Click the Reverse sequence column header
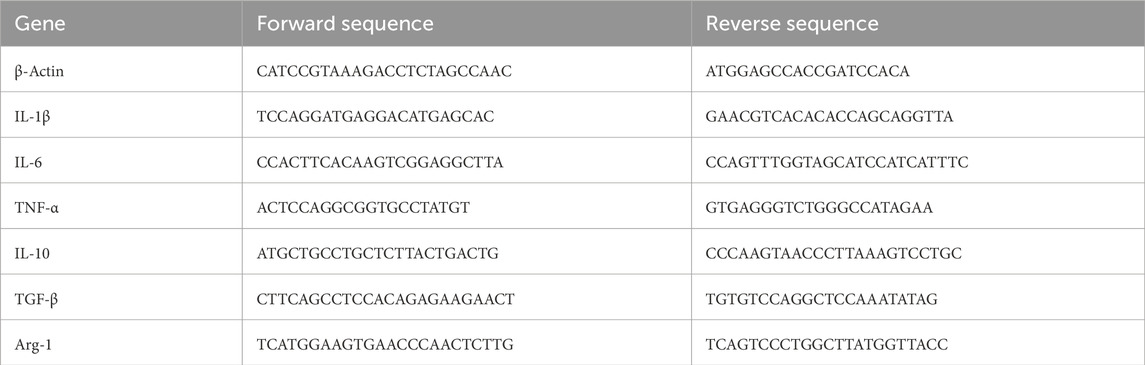The height and width of the screenshot is (365, 1145). pyautogui.click(x=792, y=23)
